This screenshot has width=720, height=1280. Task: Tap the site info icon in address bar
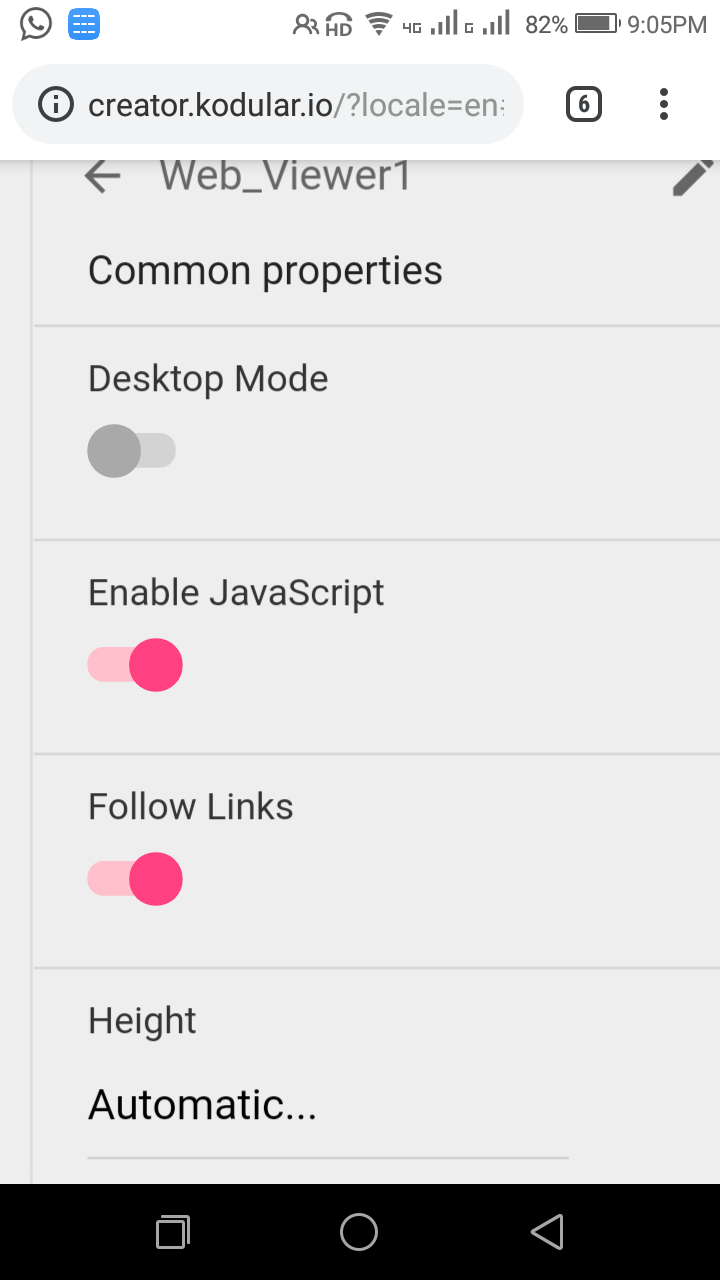click(x=56, y=104)
